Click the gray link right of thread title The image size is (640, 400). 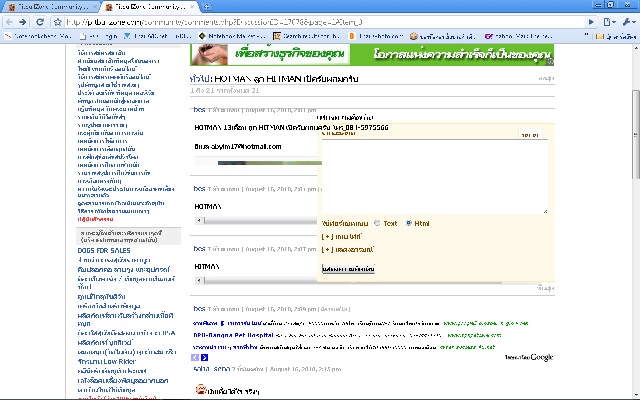546,78
